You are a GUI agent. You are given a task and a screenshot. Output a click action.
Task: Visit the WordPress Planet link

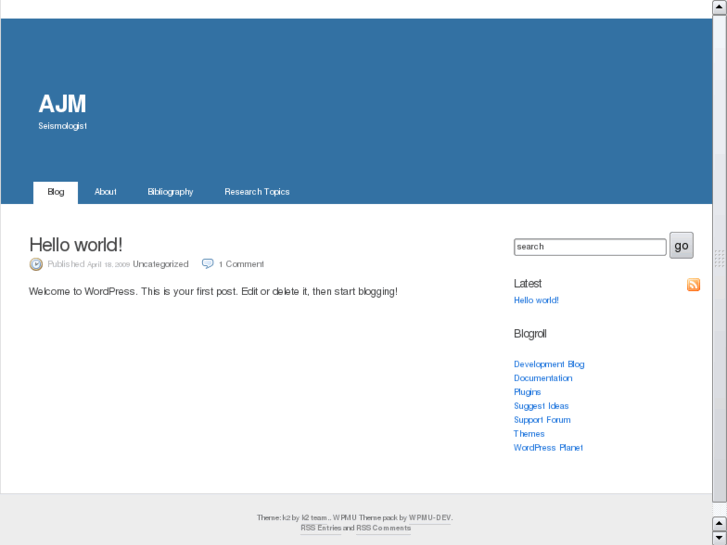coord(548,448)
